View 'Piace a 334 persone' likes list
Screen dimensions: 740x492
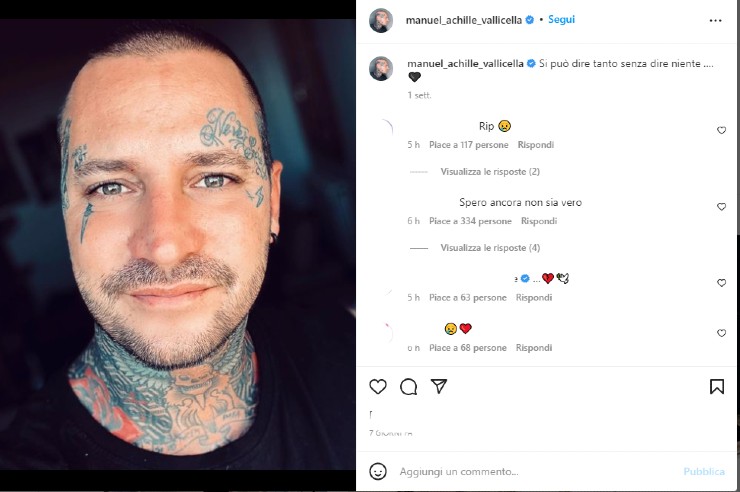pyautogui.click(x=470, y=221)
